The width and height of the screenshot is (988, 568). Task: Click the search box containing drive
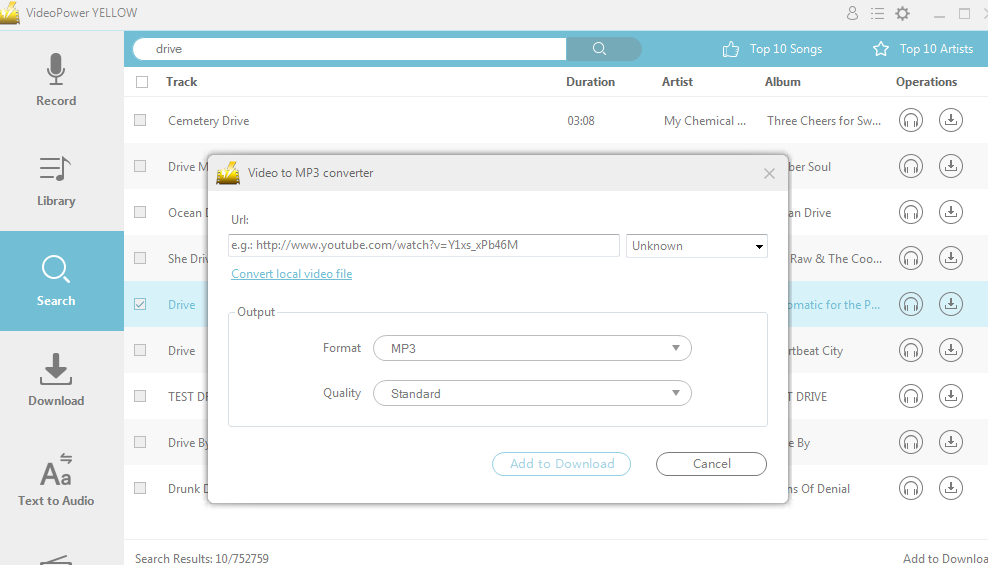[350, 49]
